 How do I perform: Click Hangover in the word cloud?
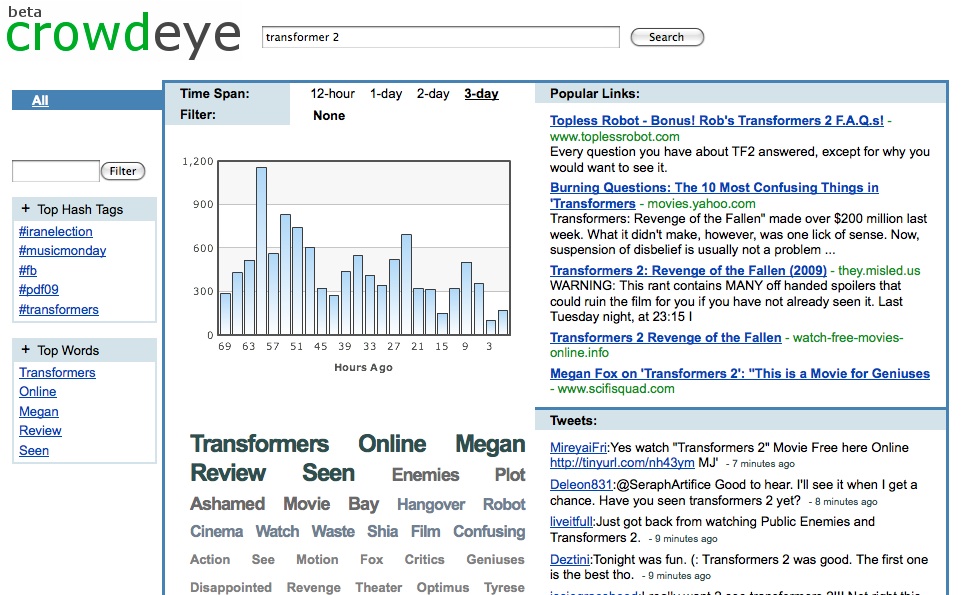pos(431,505)
